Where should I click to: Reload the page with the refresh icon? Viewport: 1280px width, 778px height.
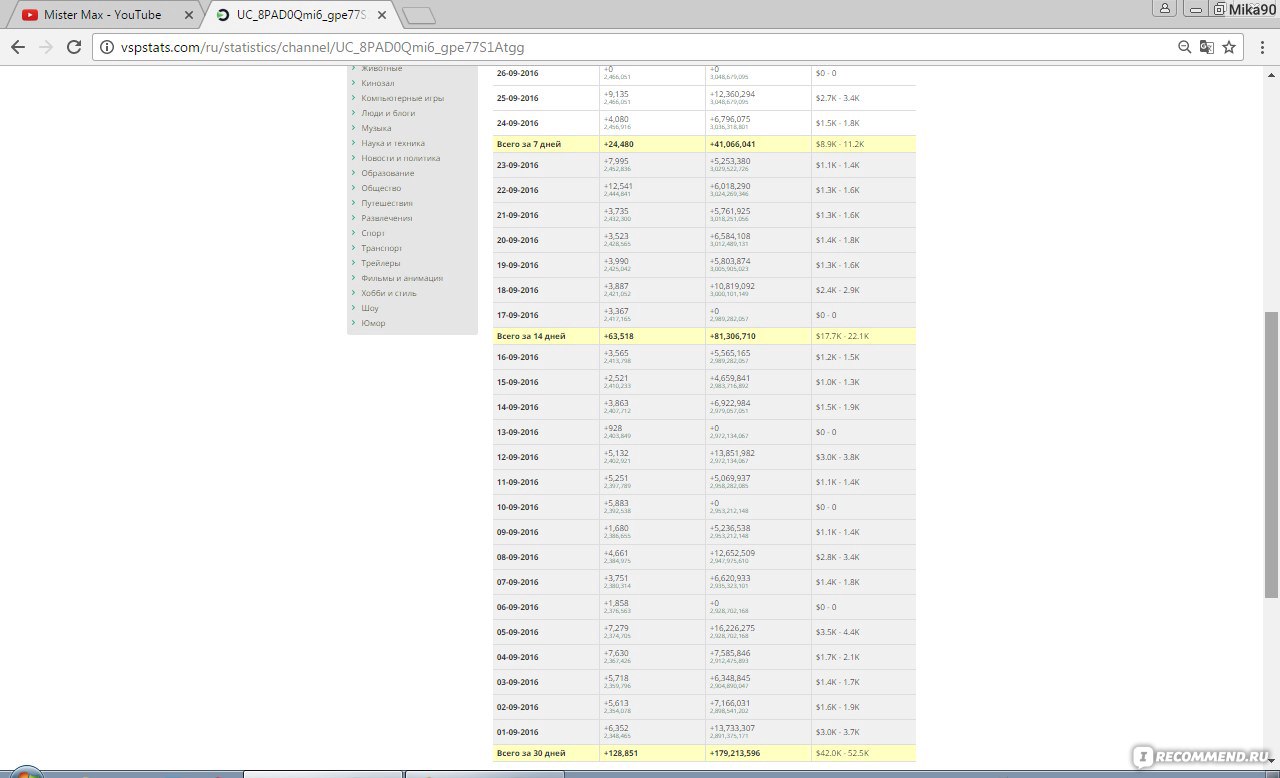[74, 47]
